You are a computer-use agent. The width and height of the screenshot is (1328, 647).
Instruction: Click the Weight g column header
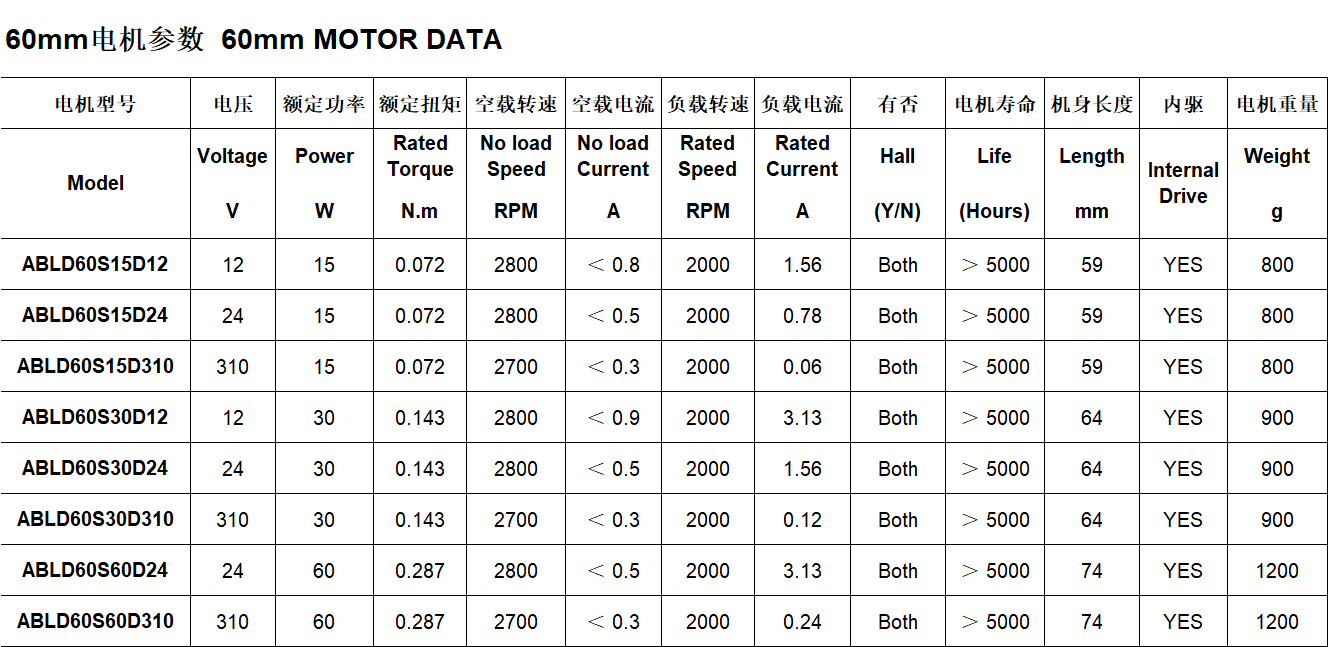pyautogui.click(x=1277, y=183)
